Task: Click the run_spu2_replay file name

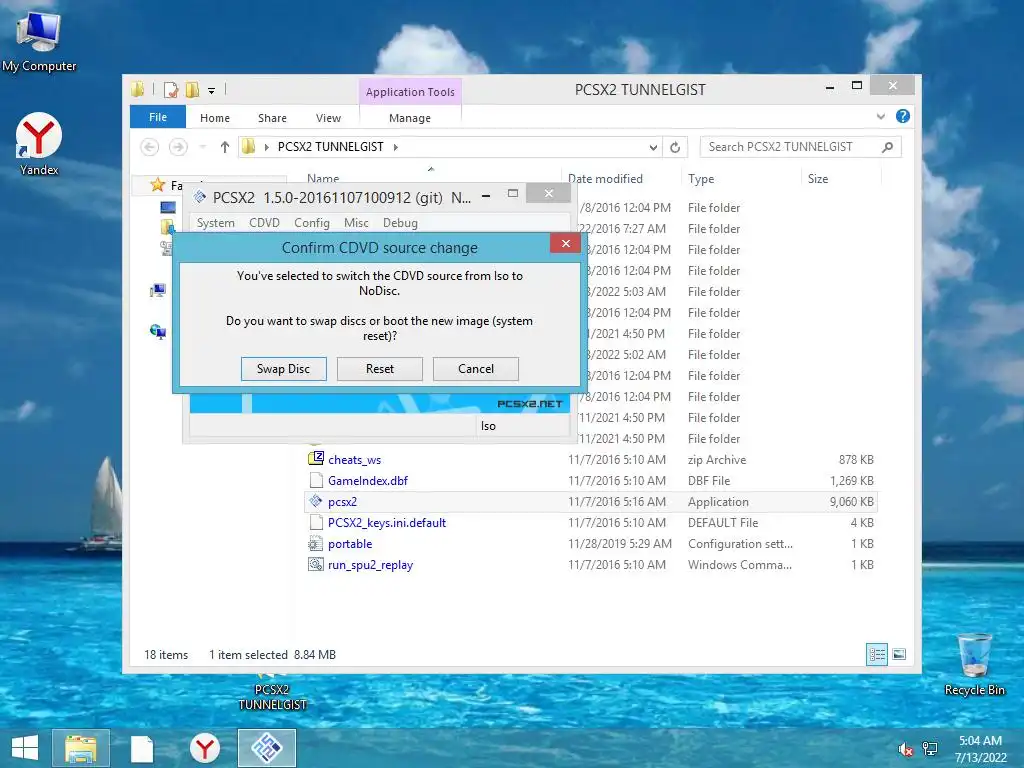Action: [370, 565]
